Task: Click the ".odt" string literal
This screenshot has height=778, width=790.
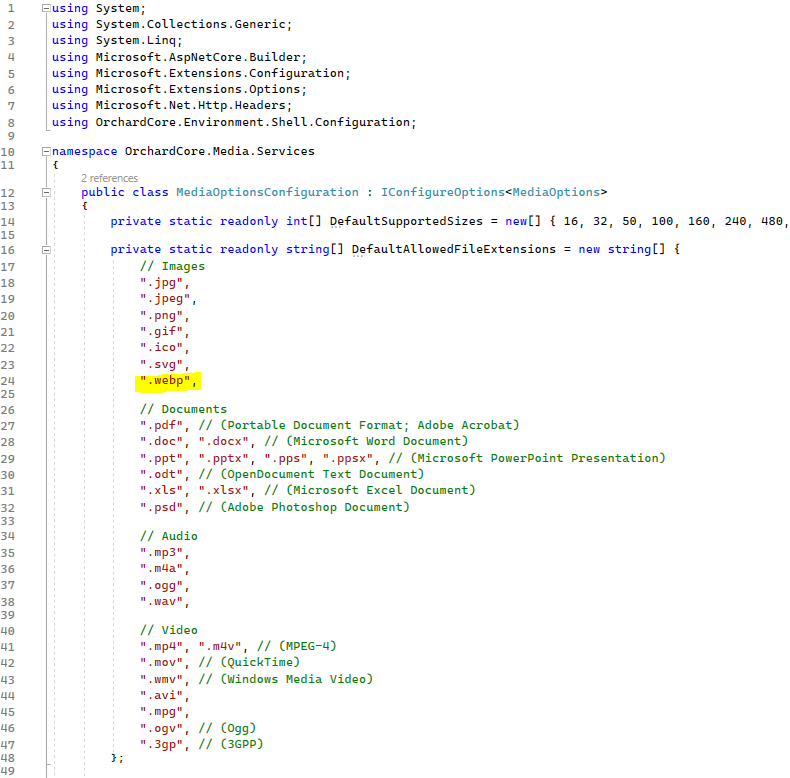Action: pos(161,474)
